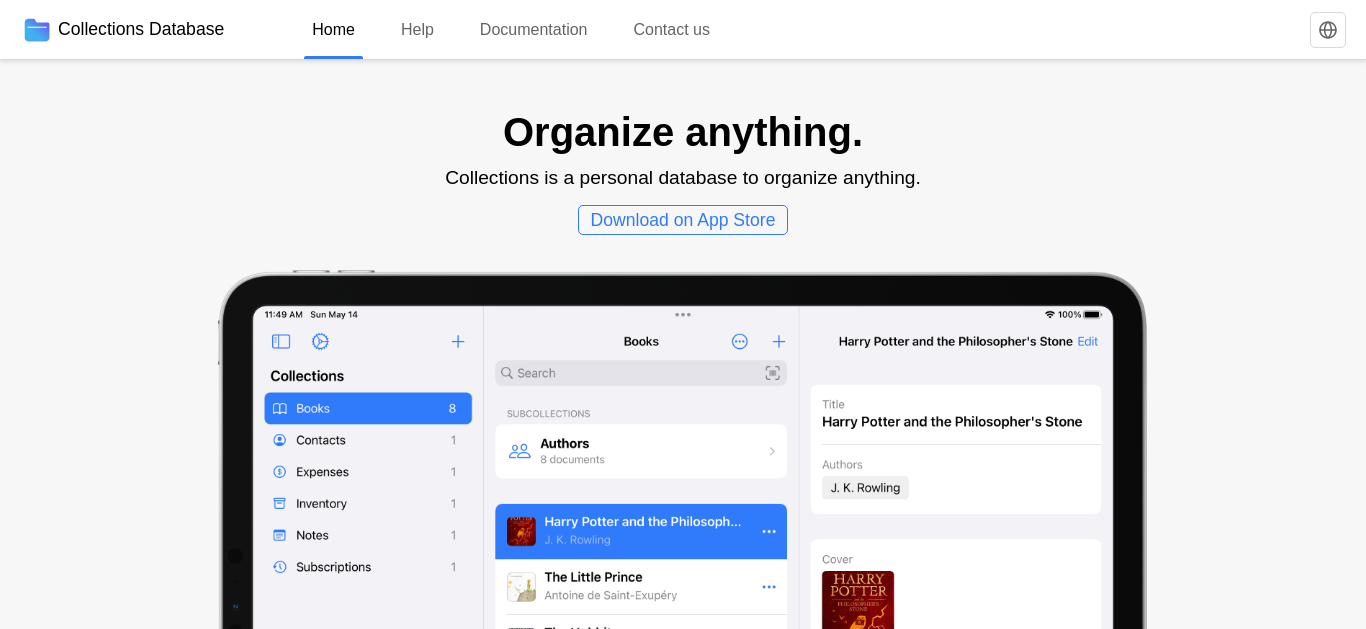Click the Title field value
Viewport: 1366px width, 629px height.
tap(952, 422)
